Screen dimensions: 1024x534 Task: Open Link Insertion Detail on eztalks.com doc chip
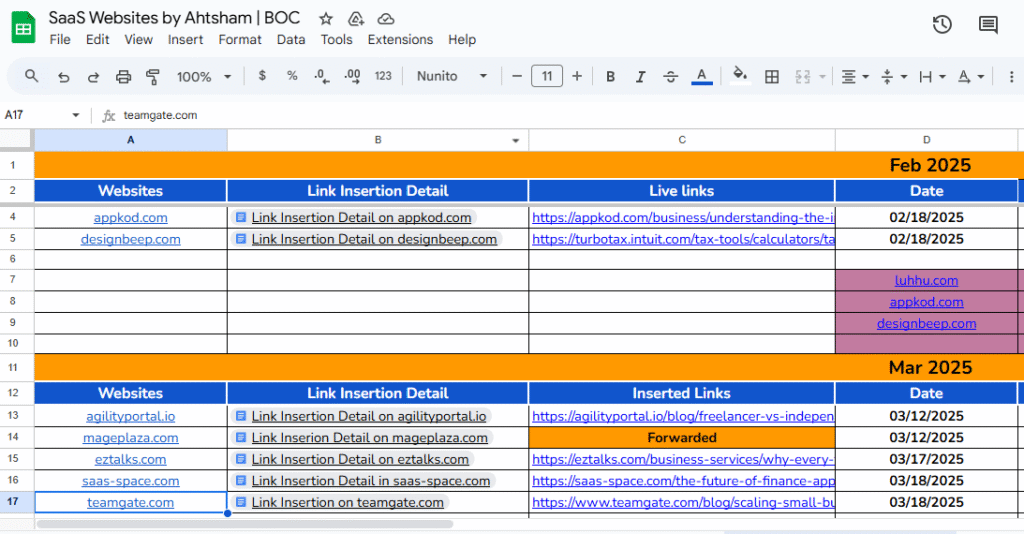click(x=353, y=460)
